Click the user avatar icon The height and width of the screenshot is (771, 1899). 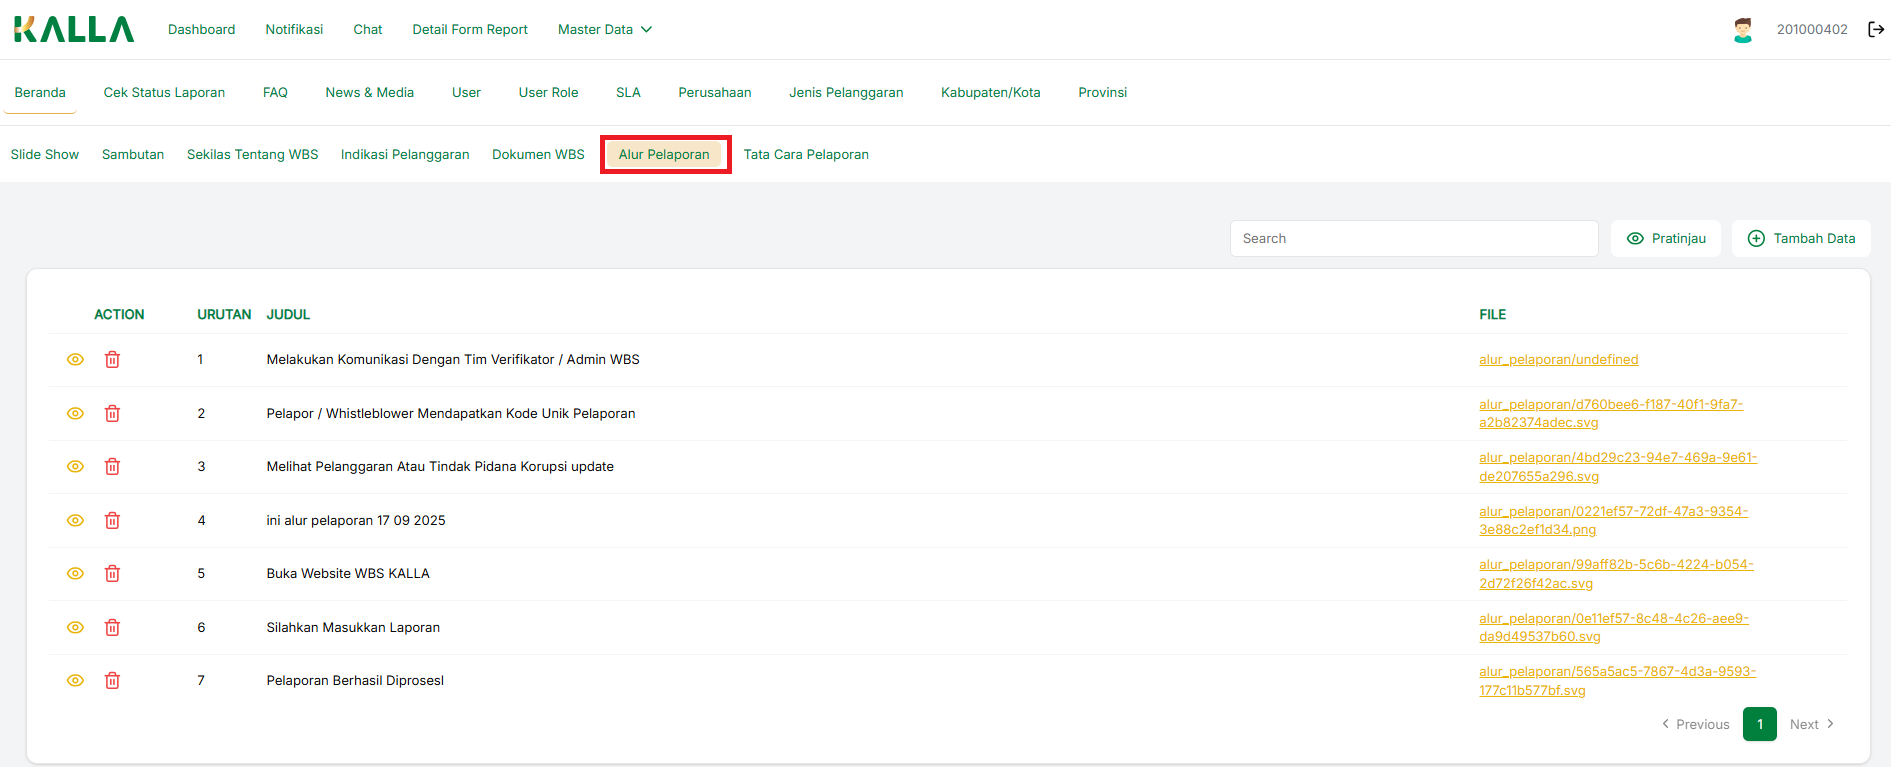(1743, 30)
